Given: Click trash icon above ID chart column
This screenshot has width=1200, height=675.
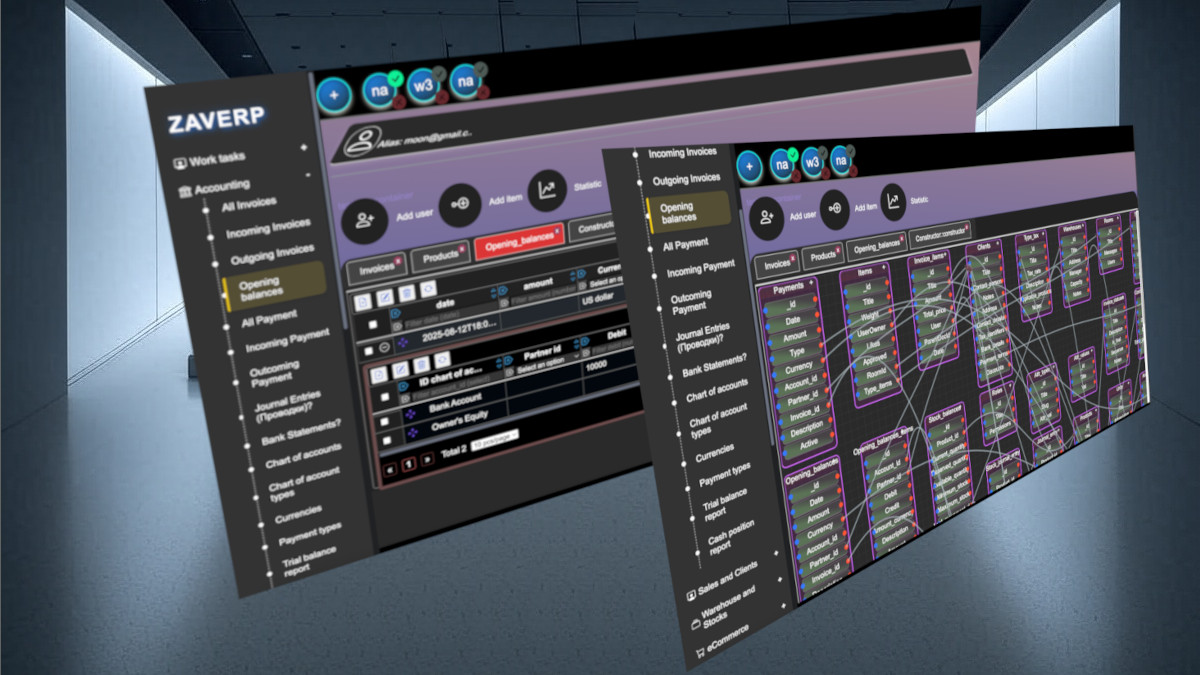Looking at the screenshot, I should pyautogui.click(x=421, y=365).
